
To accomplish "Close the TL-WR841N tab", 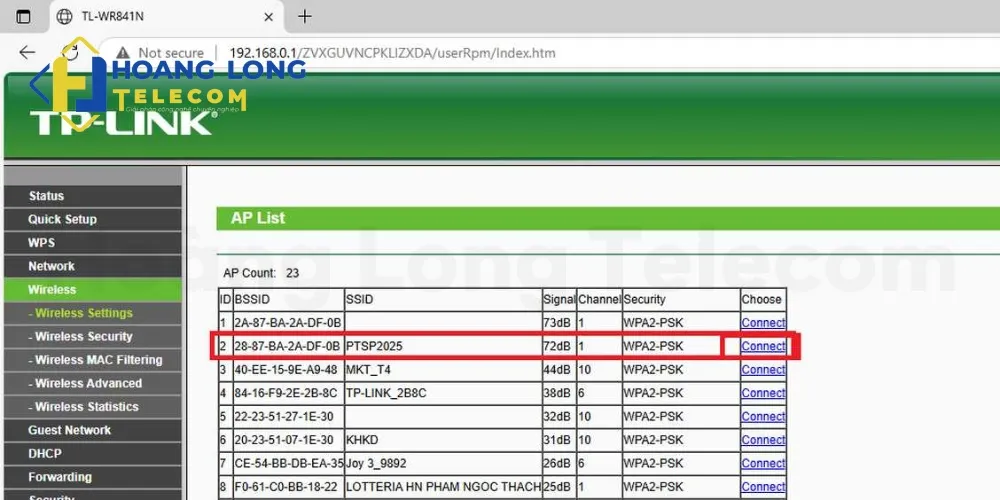I will coord(268,17).
